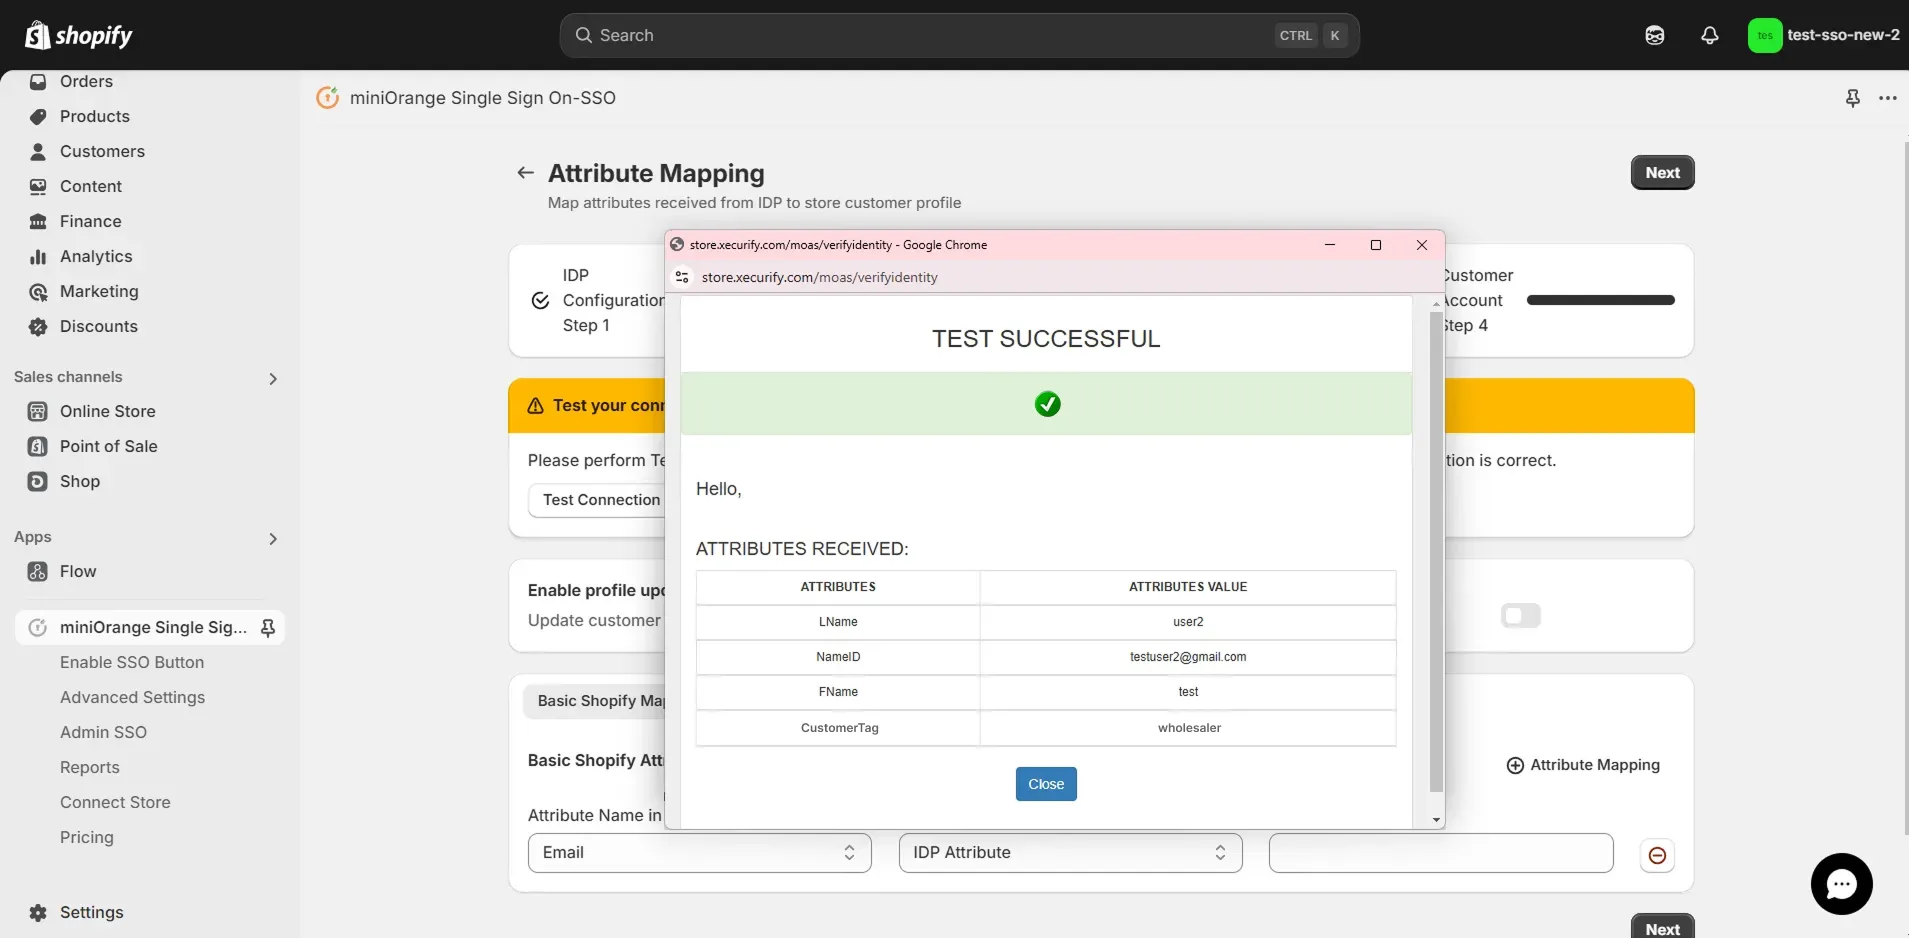Open Pricing page

pyautogui.click(x=86, y=837)
